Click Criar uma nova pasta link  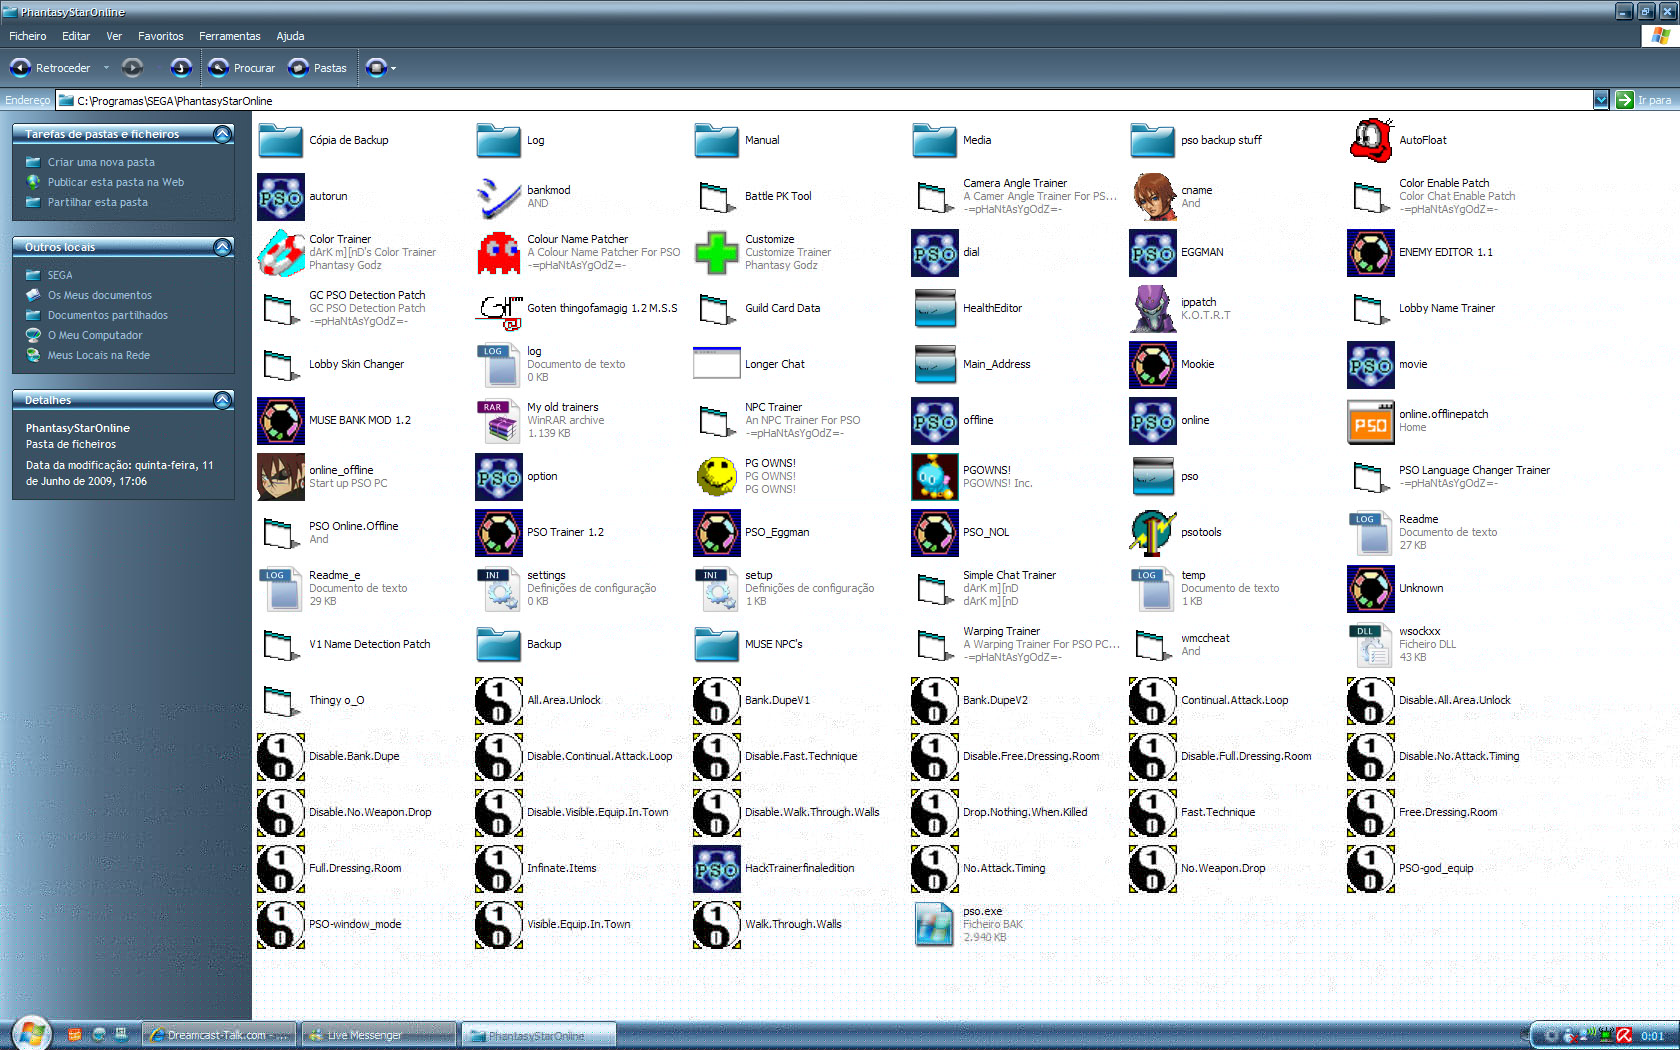(101, 162)
